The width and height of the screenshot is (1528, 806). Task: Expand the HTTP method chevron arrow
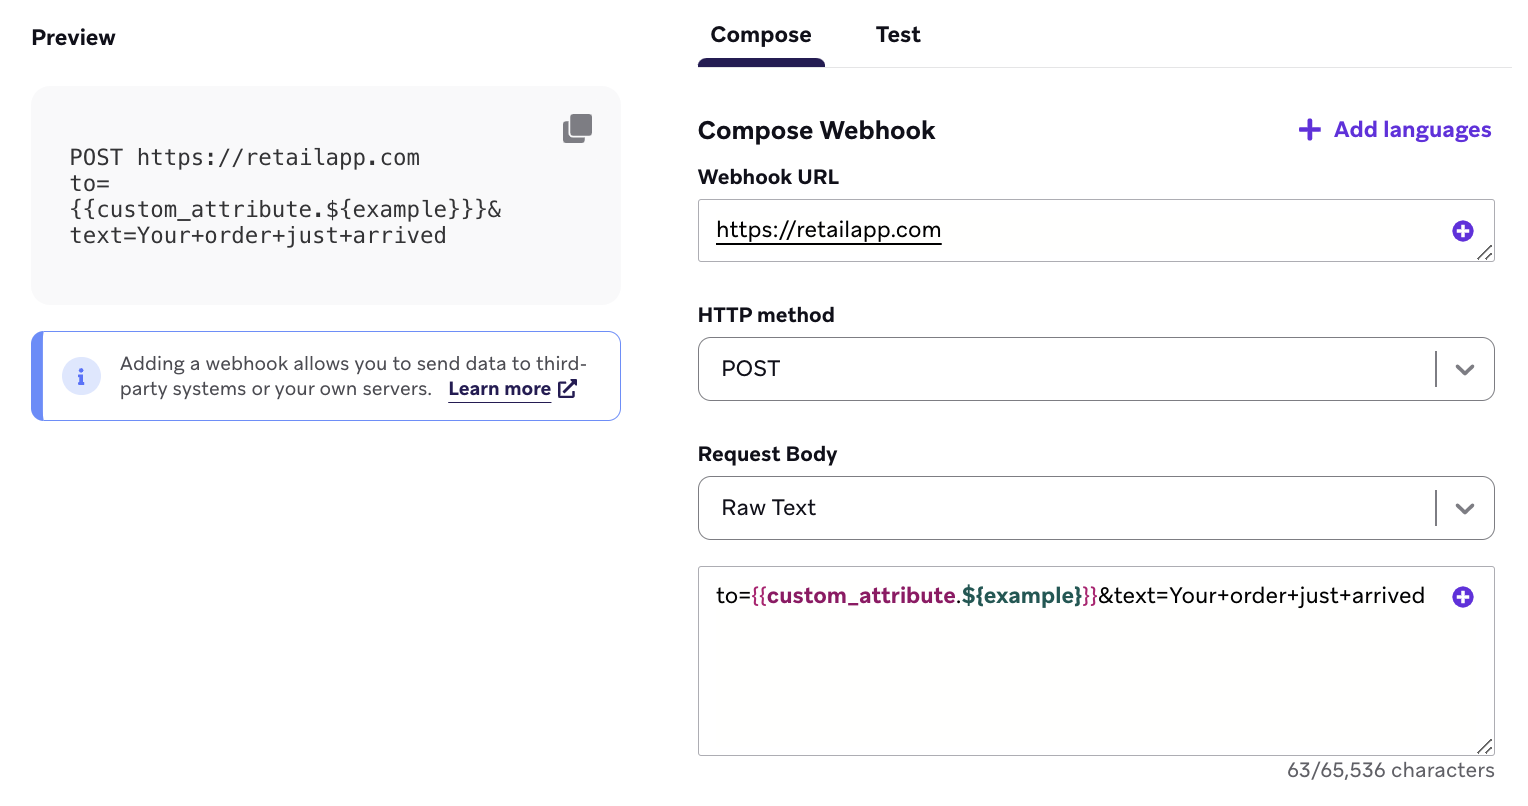pos(1465,369)
